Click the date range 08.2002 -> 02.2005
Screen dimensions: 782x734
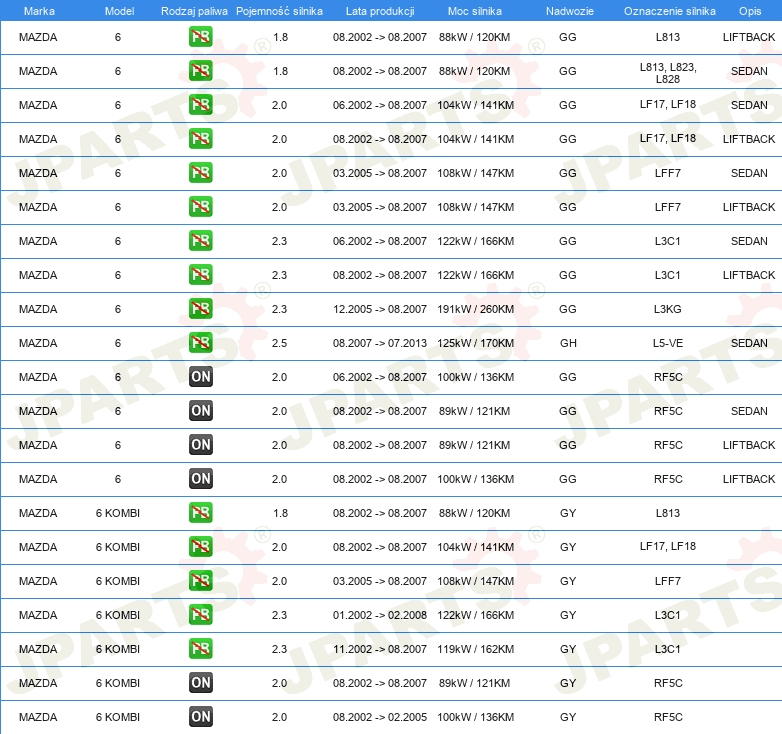click(x=380, y=717)
